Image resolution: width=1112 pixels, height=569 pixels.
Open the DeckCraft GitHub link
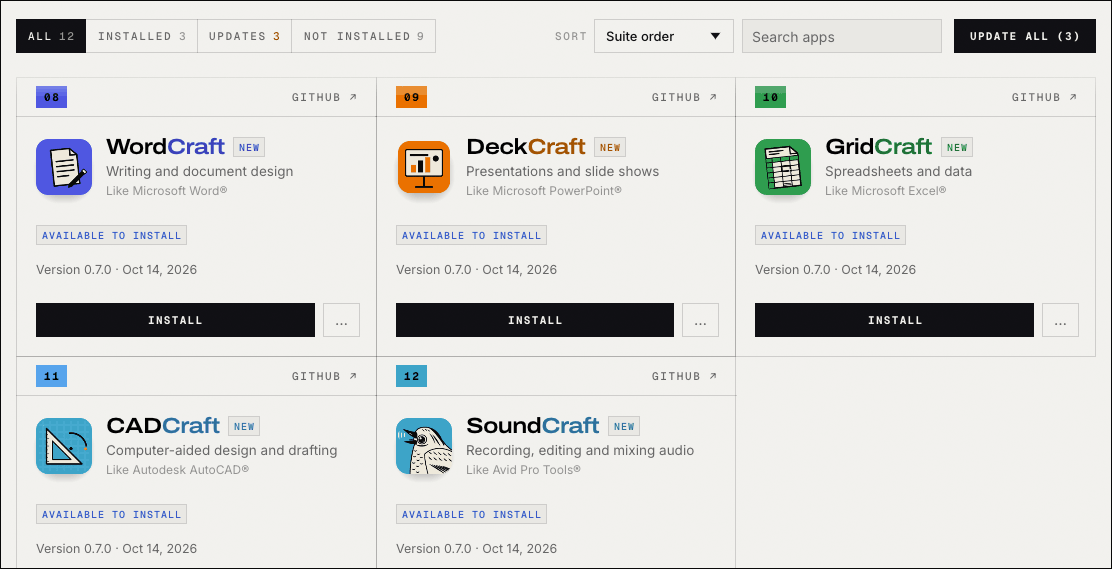[x=685, y=97]
